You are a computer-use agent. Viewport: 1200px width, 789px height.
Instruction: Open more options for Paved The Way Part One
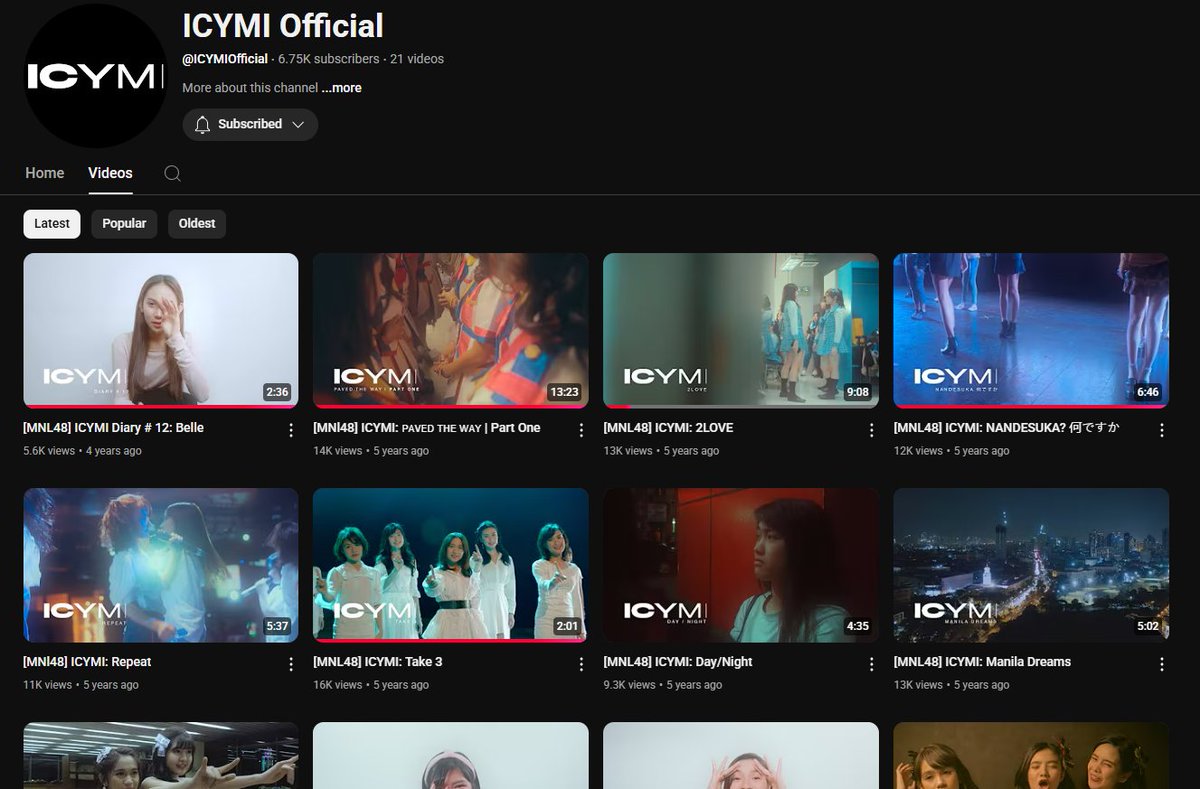pyautogui.click(x=581, y=430)
